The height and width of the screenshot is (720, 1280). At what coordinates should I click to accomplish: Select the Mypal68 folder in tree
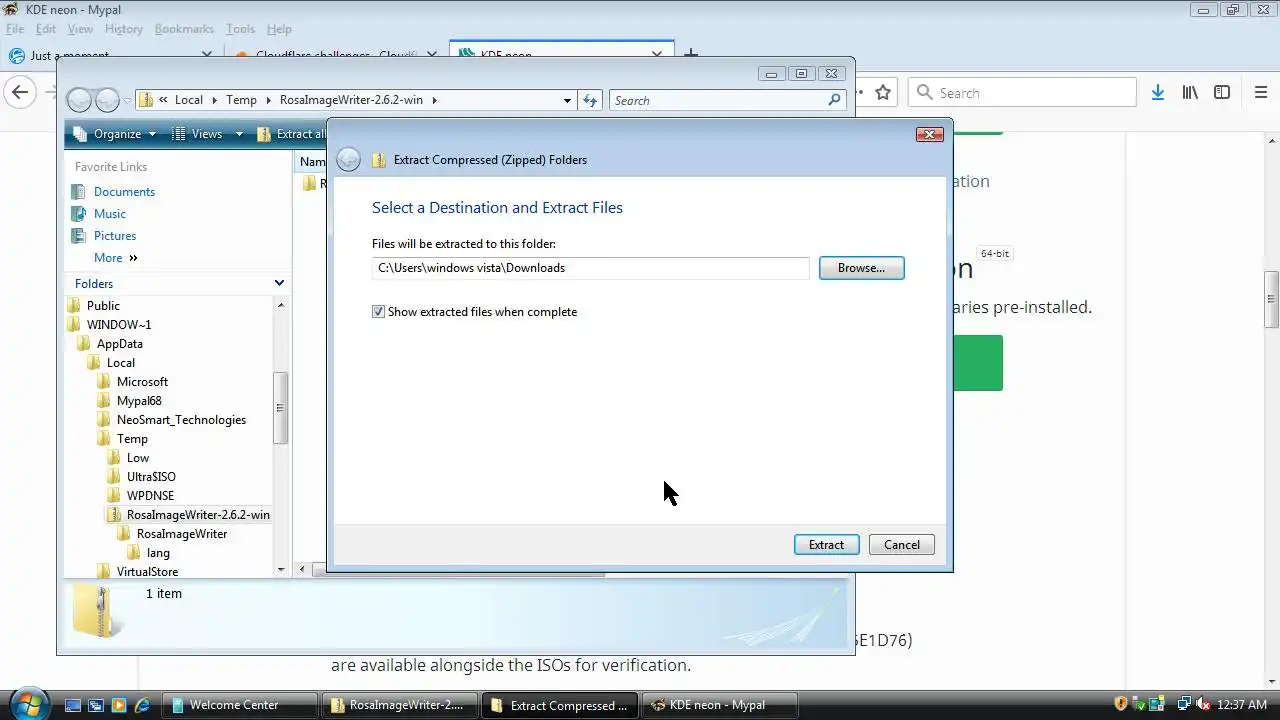click(139, 401)
